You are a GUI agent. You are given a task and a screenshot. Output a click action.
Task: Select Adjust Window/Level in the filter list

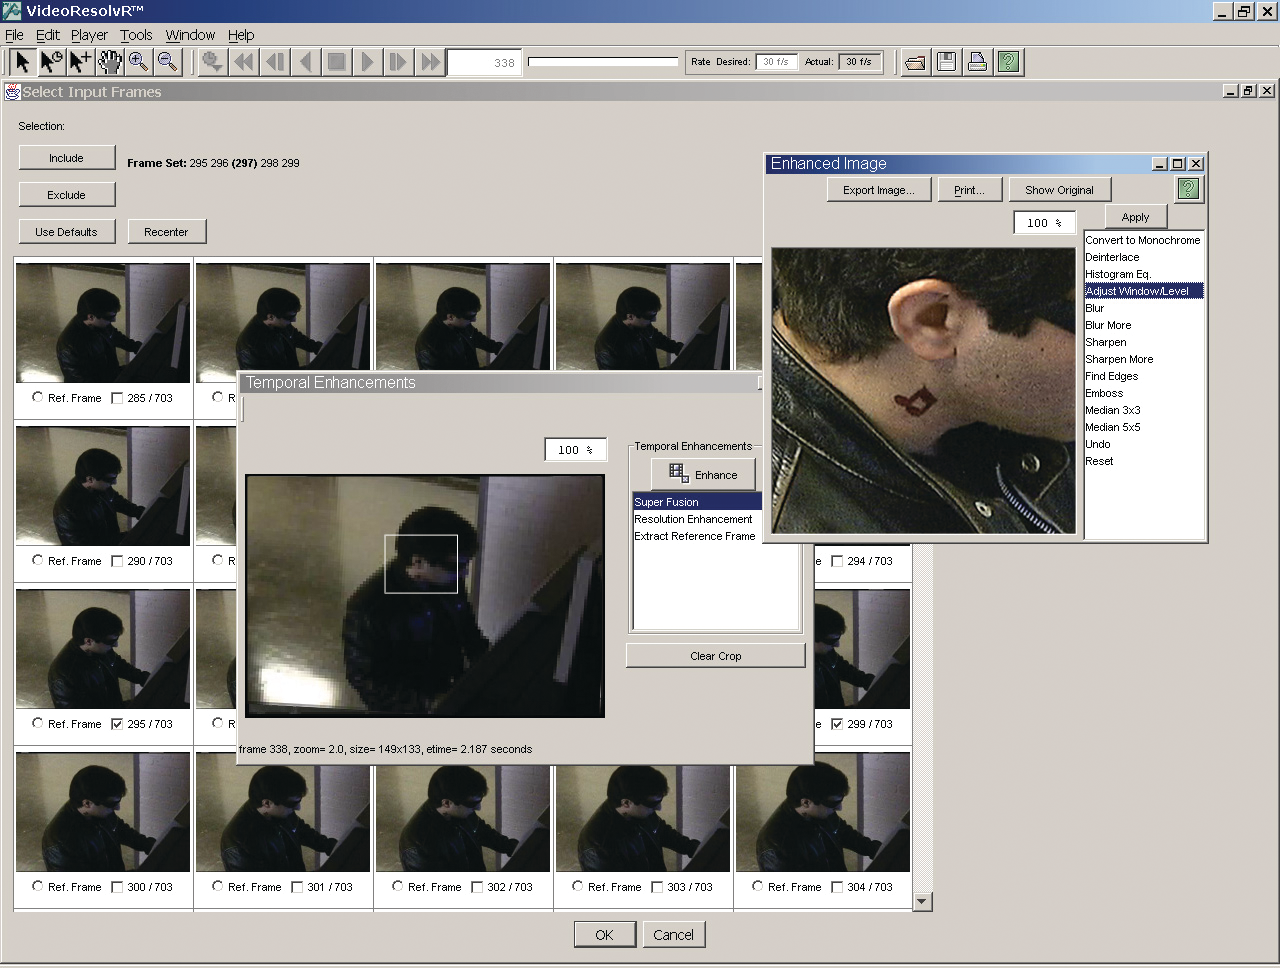[x=1143, y=290]
